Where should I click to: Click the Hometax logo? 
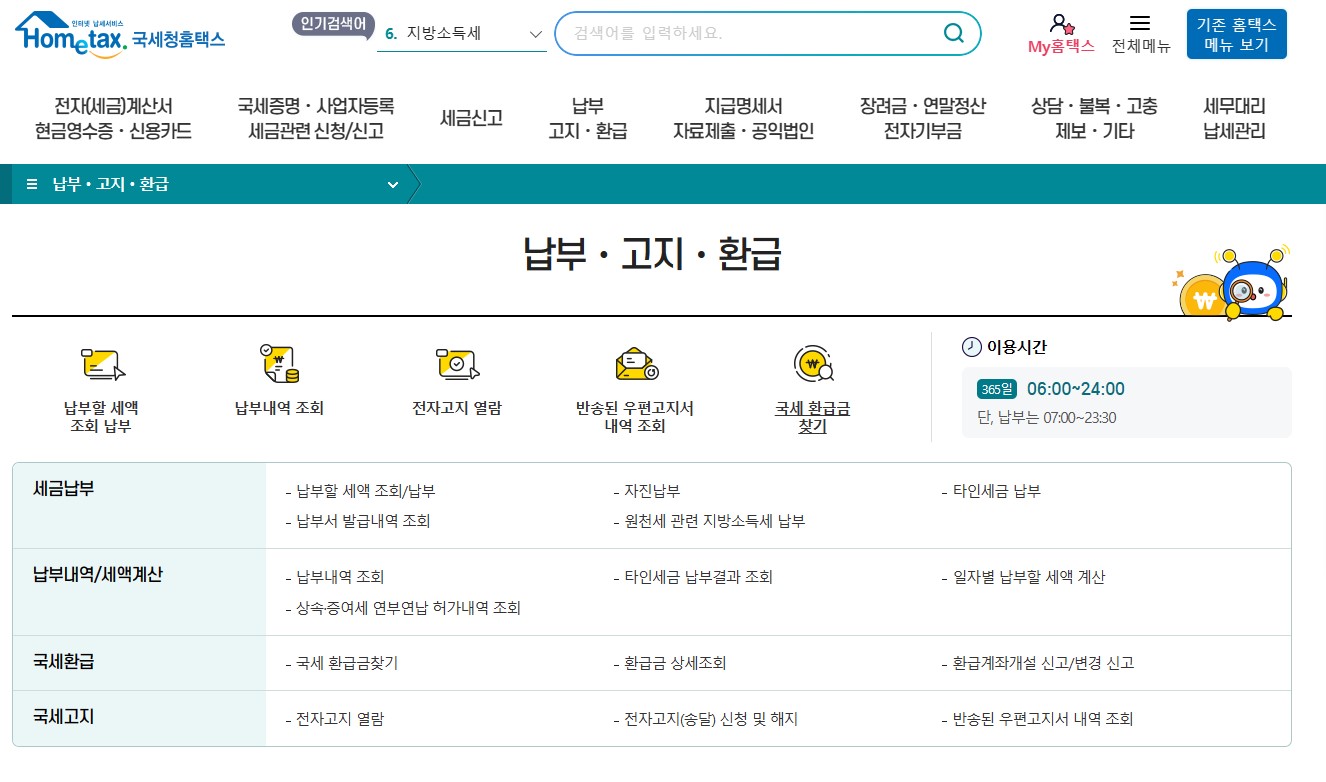pos(118,32)
